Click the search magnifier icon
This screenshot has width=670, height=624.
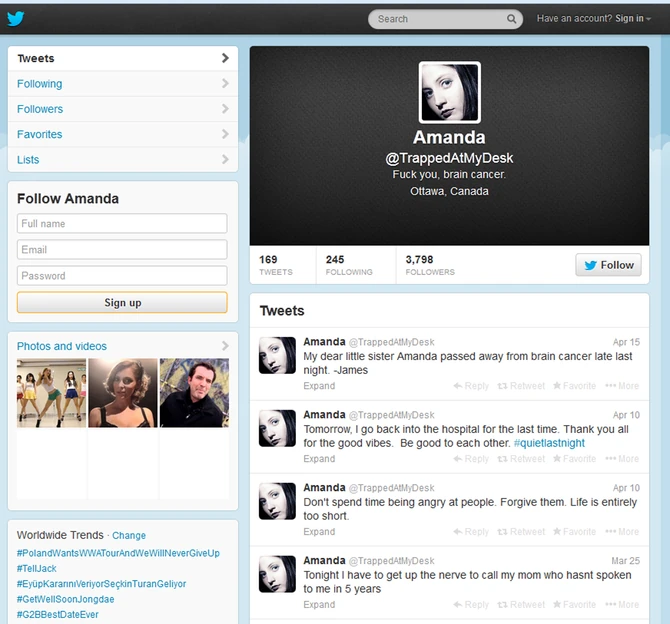click(512, 19)
